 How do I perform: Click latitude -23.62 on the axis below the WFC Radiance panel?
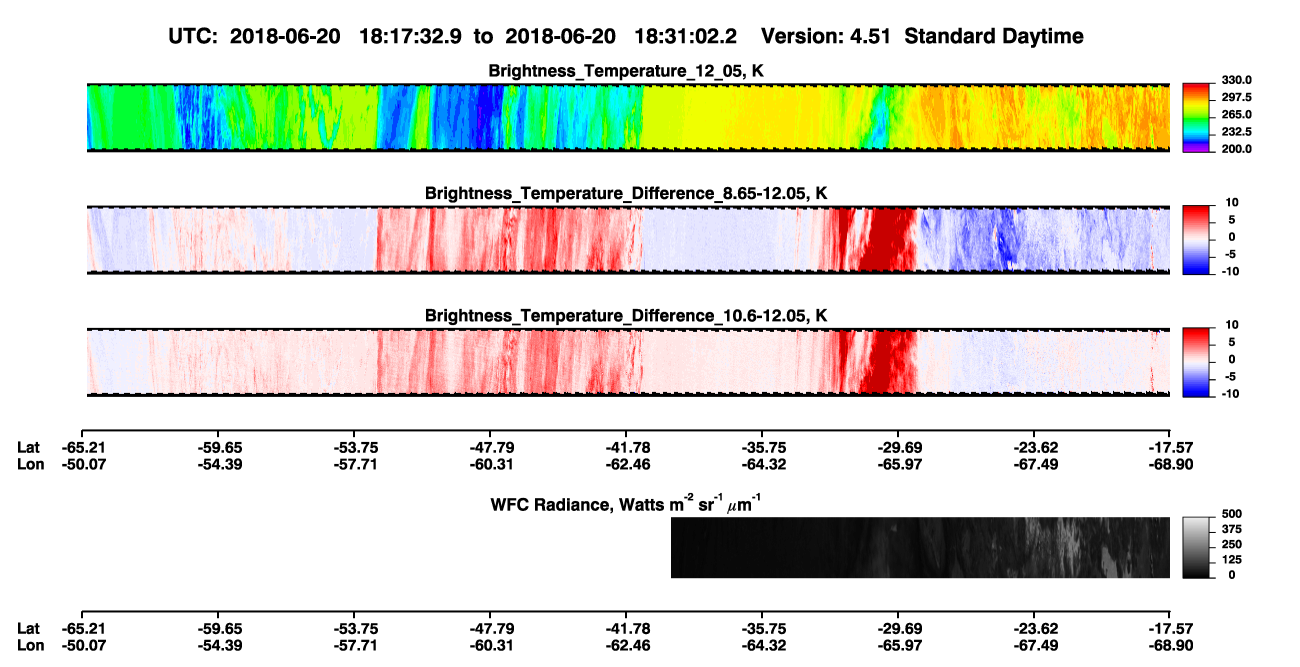pos(1035,628)
